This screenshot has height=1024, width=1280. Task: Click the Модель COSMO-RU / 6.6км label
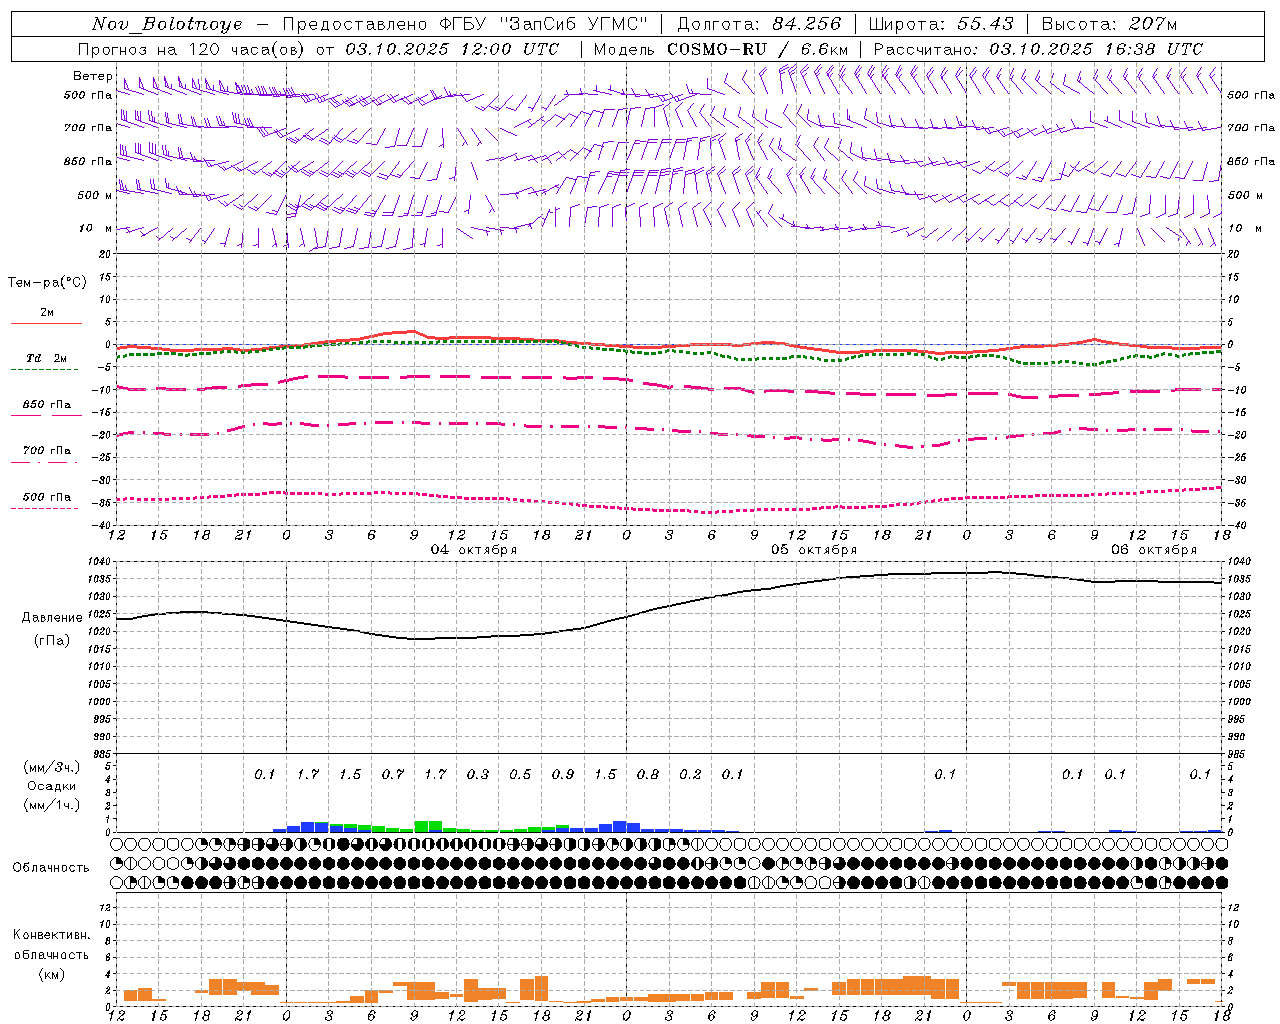tap(721, 49)
